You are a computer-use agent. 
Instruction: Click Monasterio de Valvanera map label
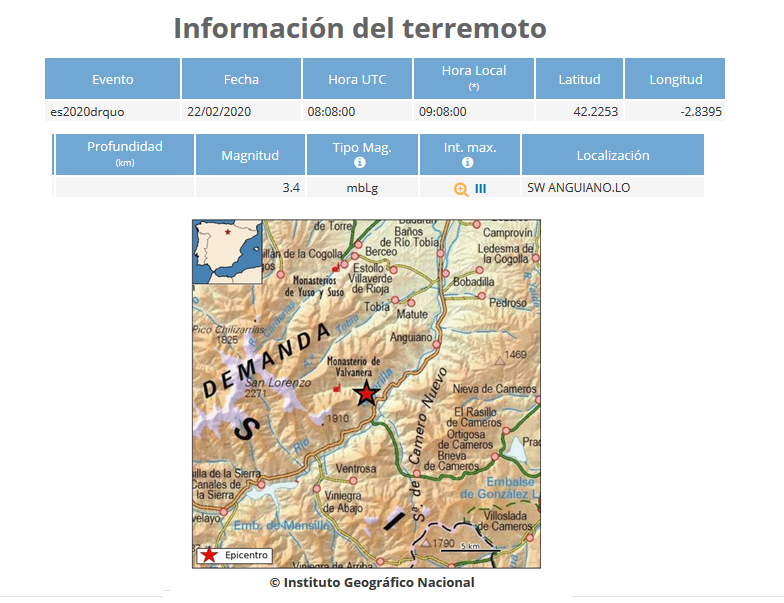pos(354,366)
